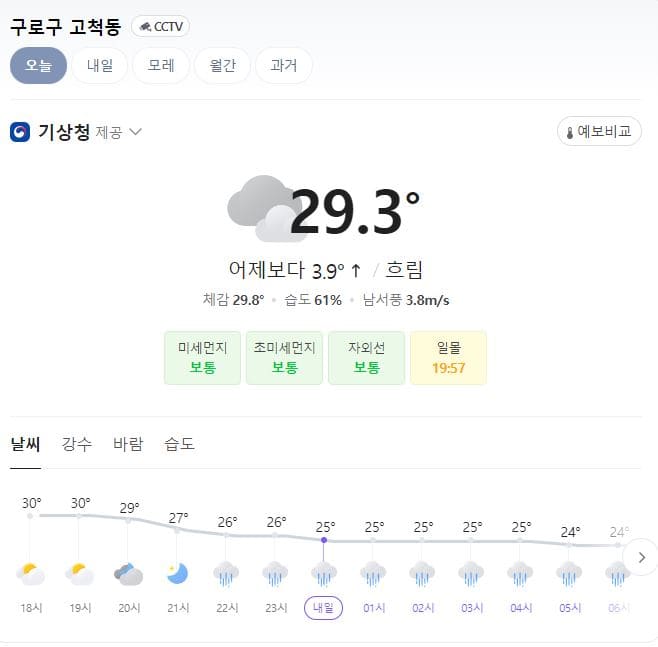658x647 pixels.
Task: Click the 기상청 logo icon
Action: pyautogui.click(x=20, y=132)
